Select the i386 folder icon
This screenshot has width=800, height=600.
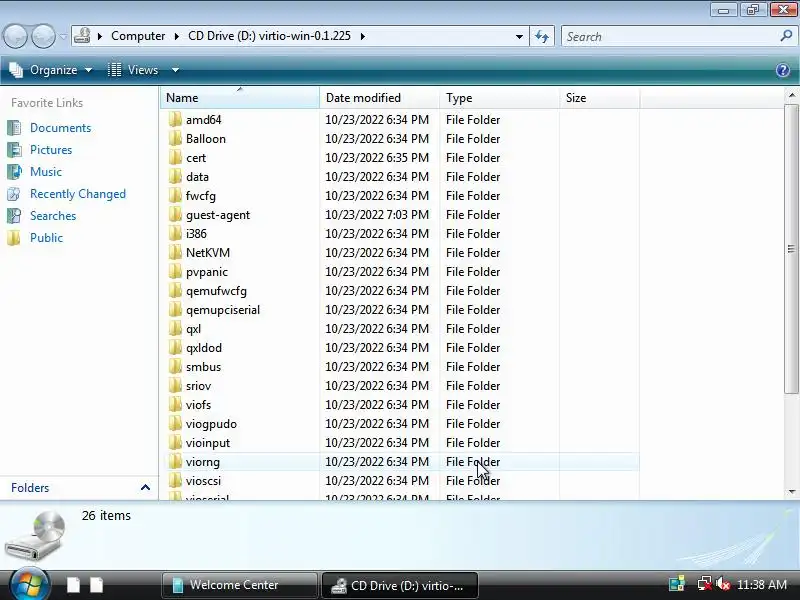175,234
